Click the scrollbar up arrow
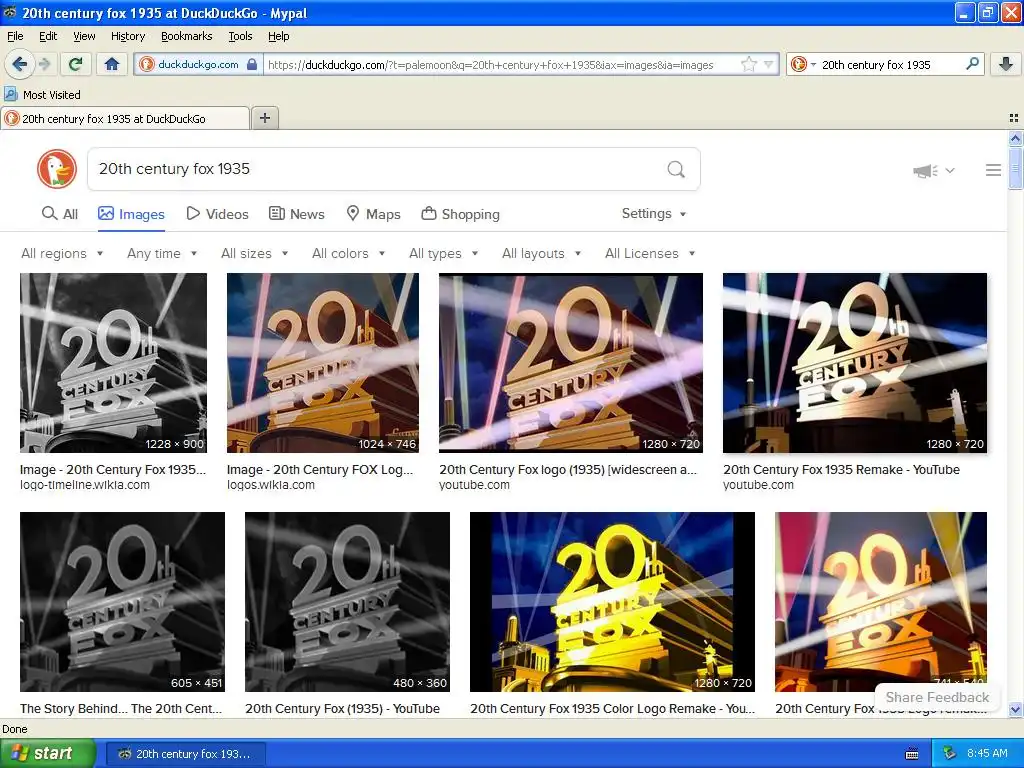Image resolution: width=1024 pixels, height=768 pixels. [x=1015, y=138]
